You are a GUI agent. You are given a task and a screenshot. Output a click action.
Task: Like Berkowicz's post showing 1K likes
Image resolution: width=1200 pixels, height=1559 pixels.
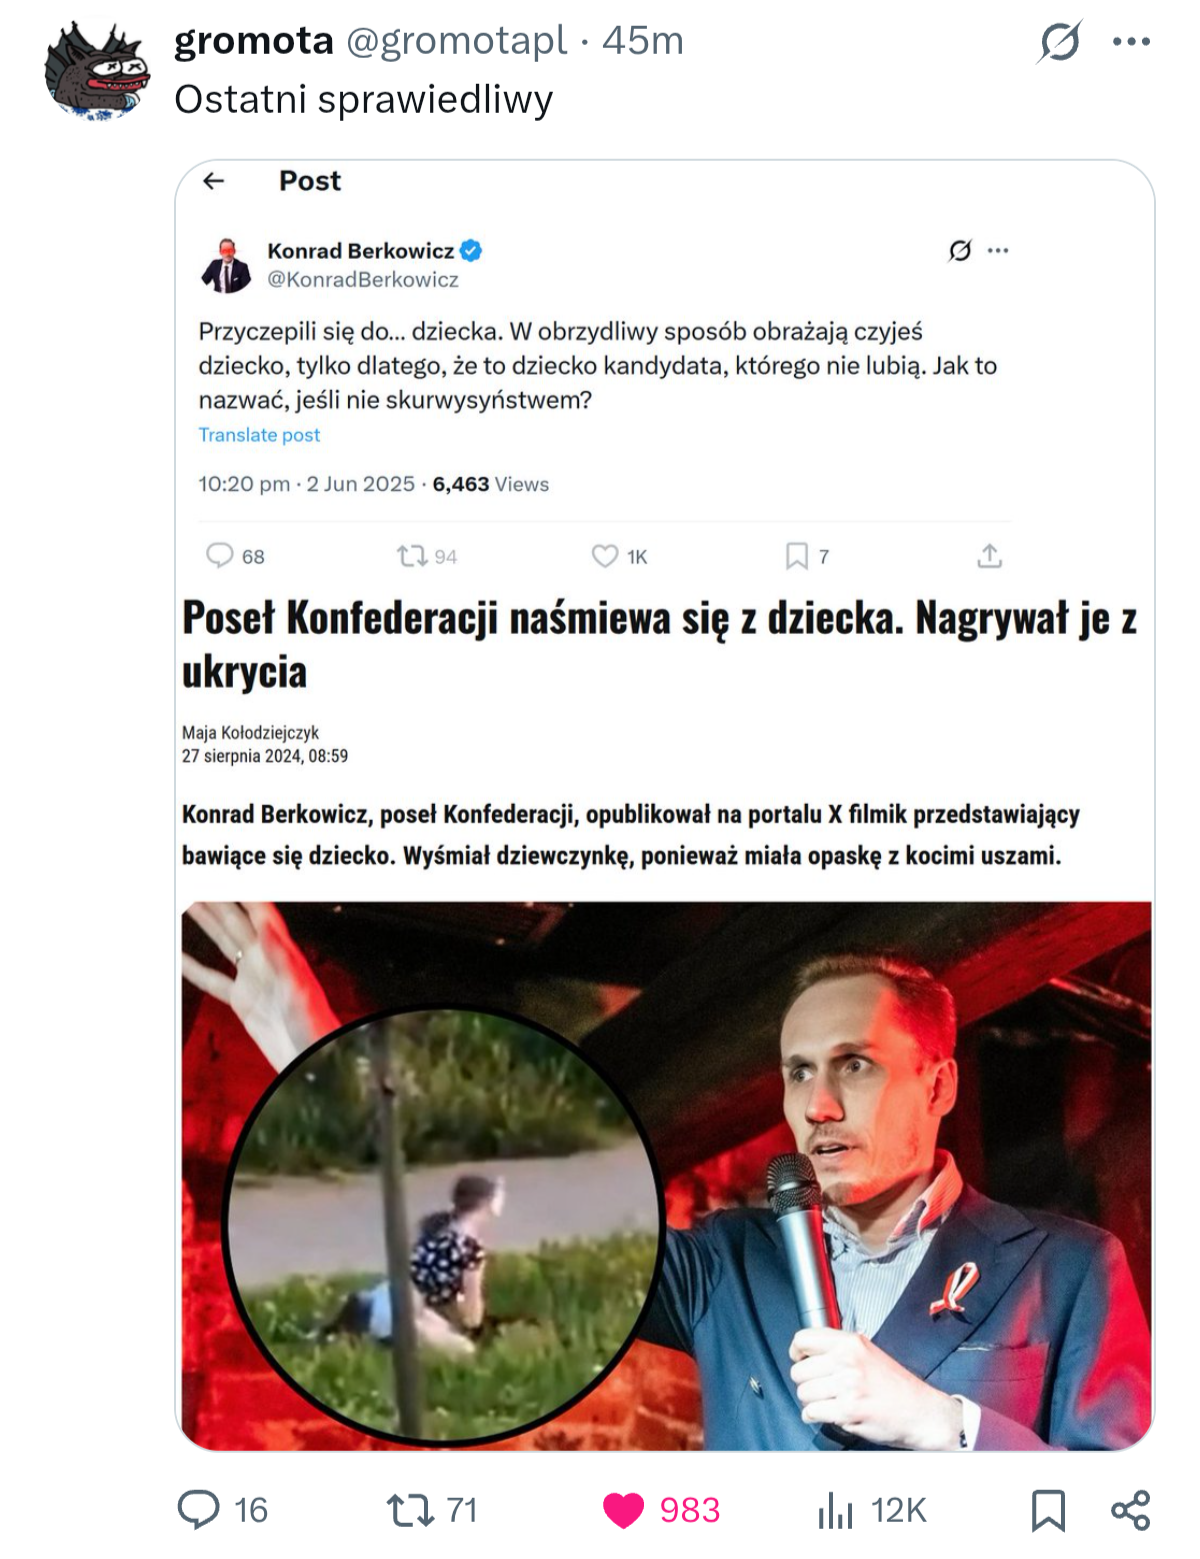pyautogui.click(x=605, y=556)
